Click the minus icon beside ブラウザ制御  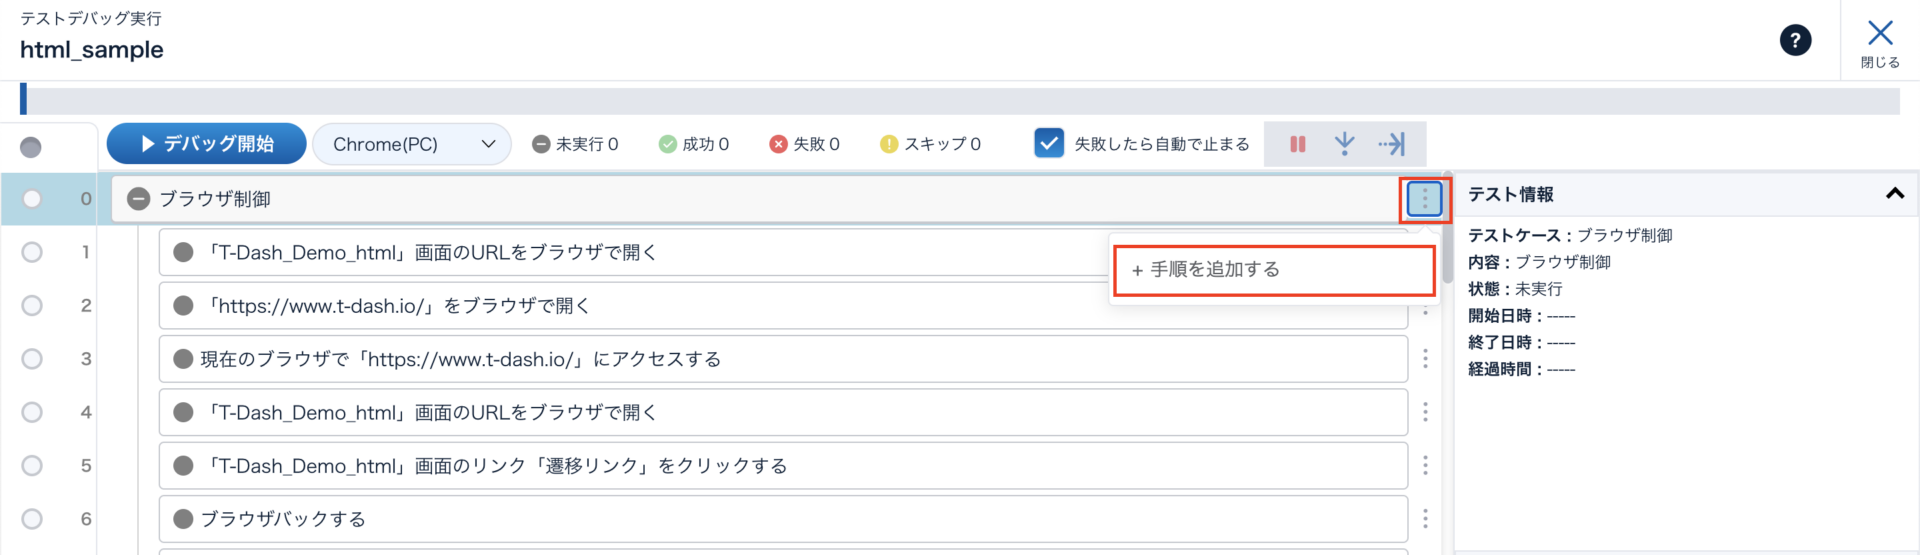pos(139,199)
